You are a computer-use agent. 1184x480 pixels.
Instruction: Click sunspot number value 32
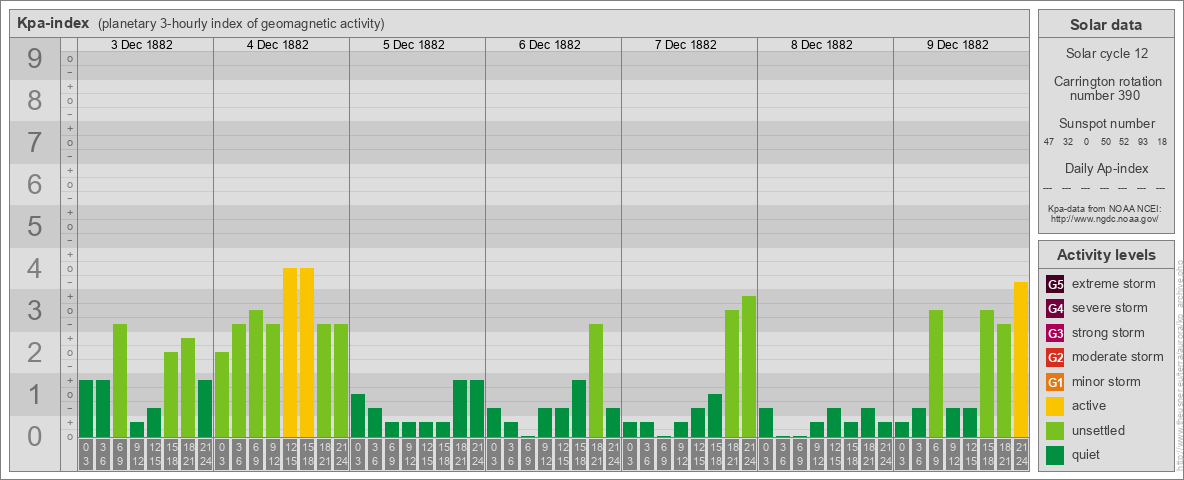click(x=1068, y=142)
